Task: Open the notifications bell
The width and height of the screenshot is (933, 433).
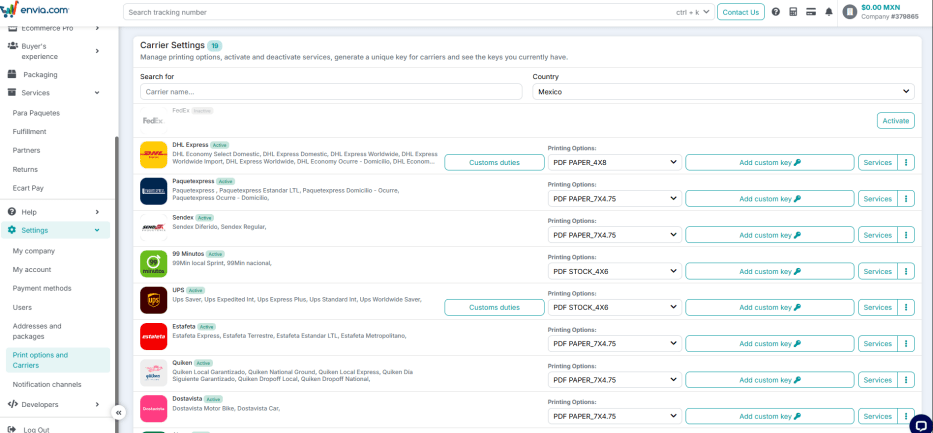Action: click(828, 12)
